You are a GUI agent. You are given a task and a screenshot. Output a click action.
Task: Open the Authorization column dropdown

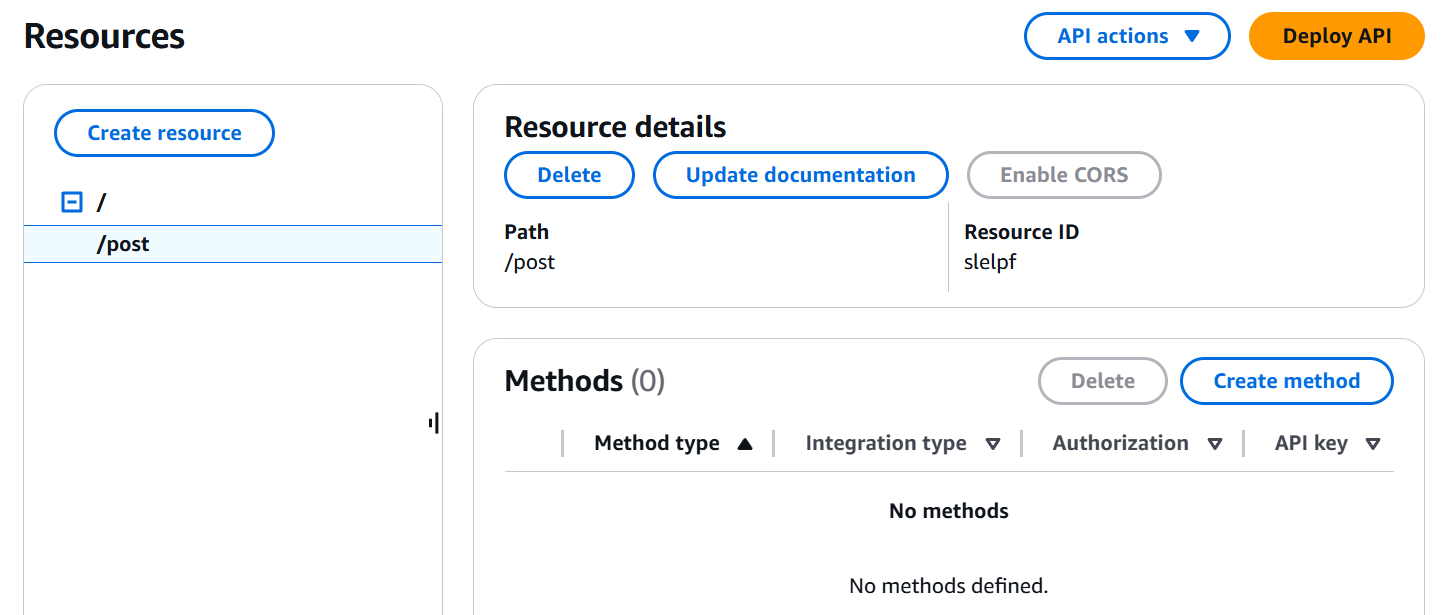pyautogui.click(x=1215, y=443)
